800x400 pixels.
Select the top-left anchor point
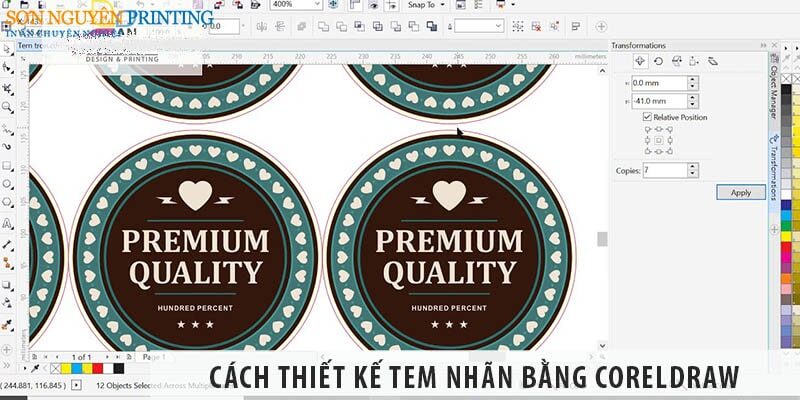[647, 130]
